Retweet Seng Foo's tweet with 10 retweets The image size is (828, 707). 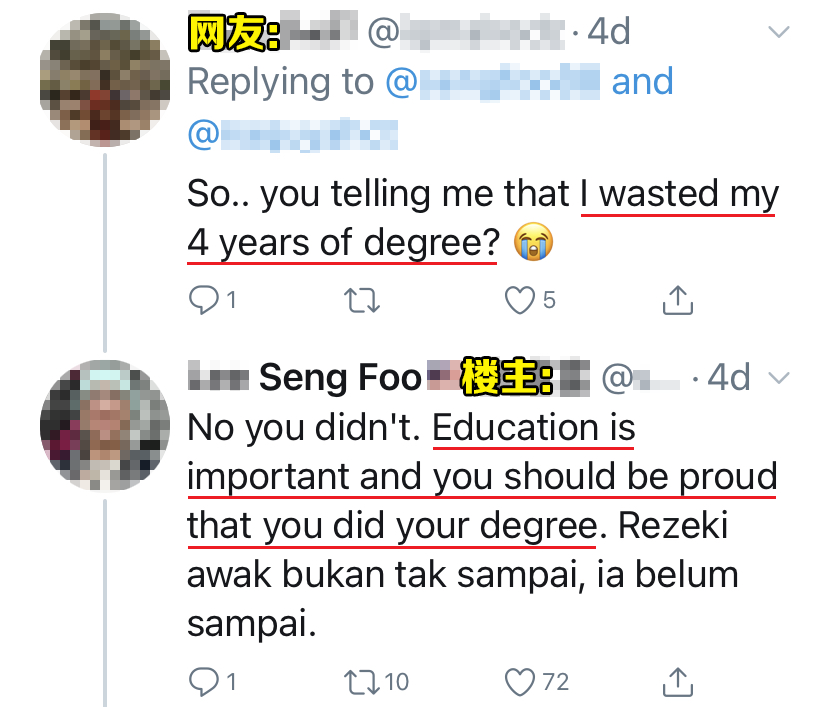(360, 682)
